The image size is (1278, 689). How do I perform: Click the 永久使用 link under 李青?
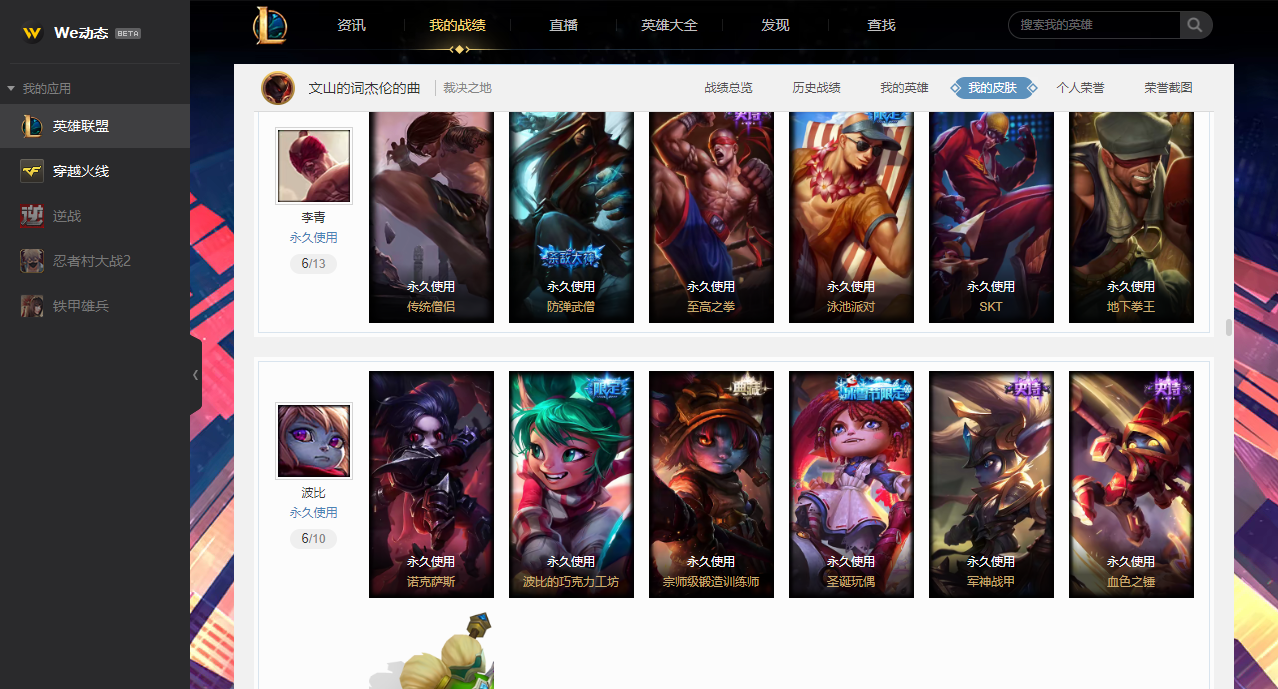(x=313, y=238)
